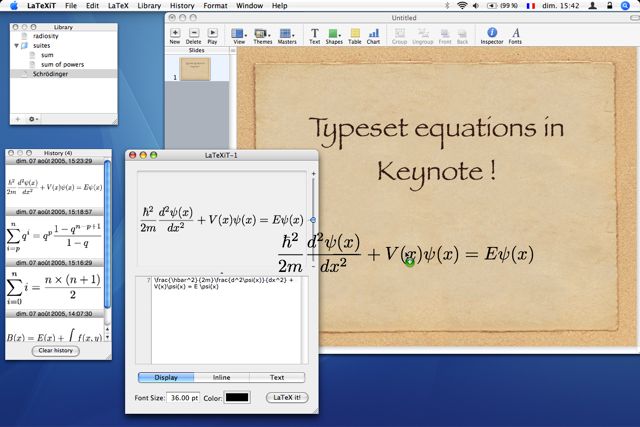Open the Format menu
Screen dimensions: 640x427
pos(215,6)
